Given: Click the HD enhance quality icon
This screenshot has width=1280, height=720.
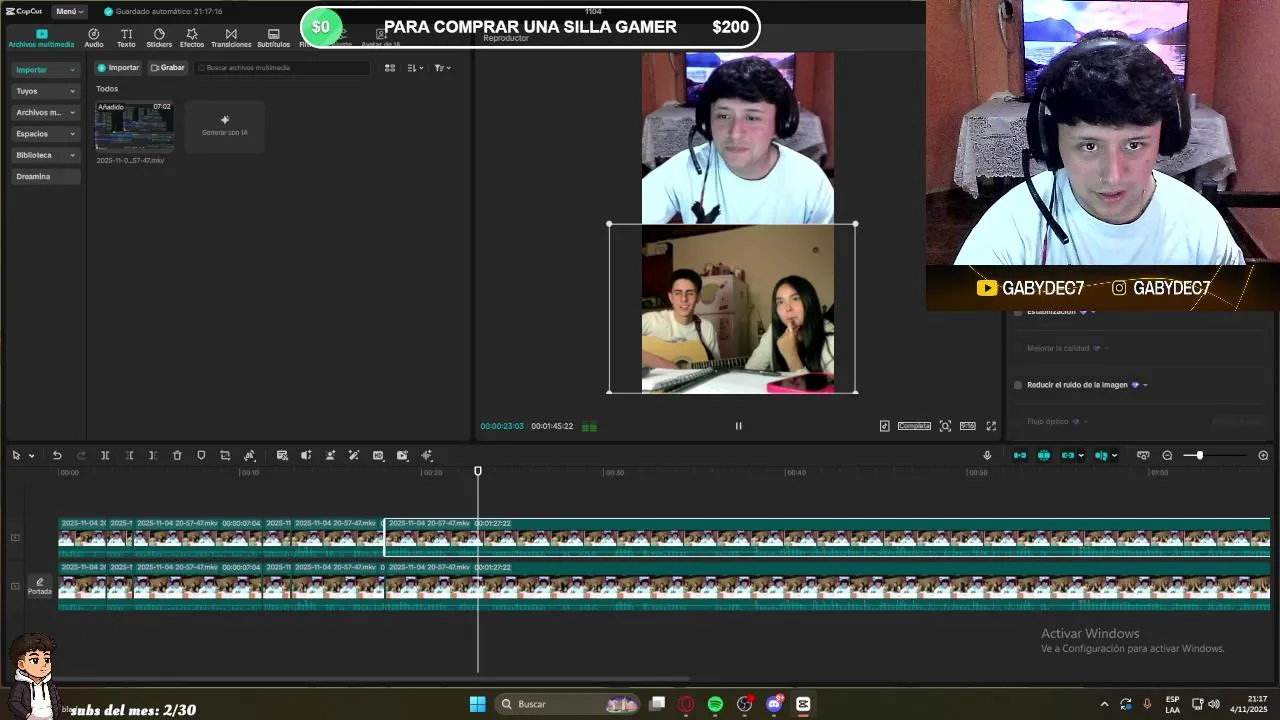Looking at the screenshot, I should [378, 456].
